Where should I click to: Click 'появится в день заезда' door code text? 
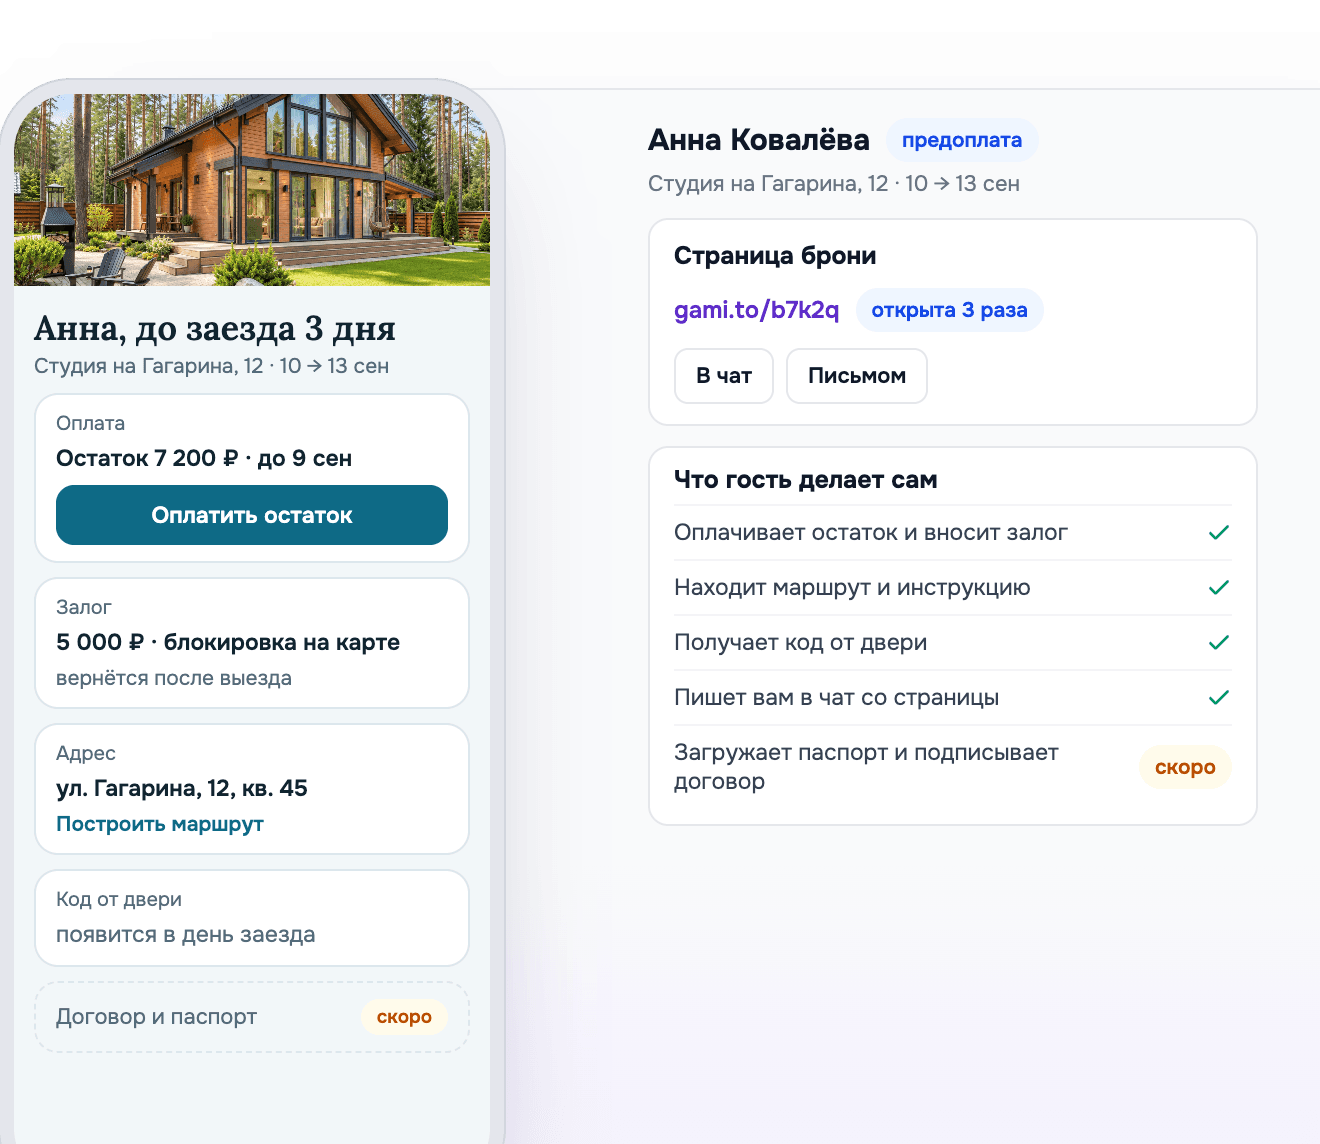(x=186, y=935)
